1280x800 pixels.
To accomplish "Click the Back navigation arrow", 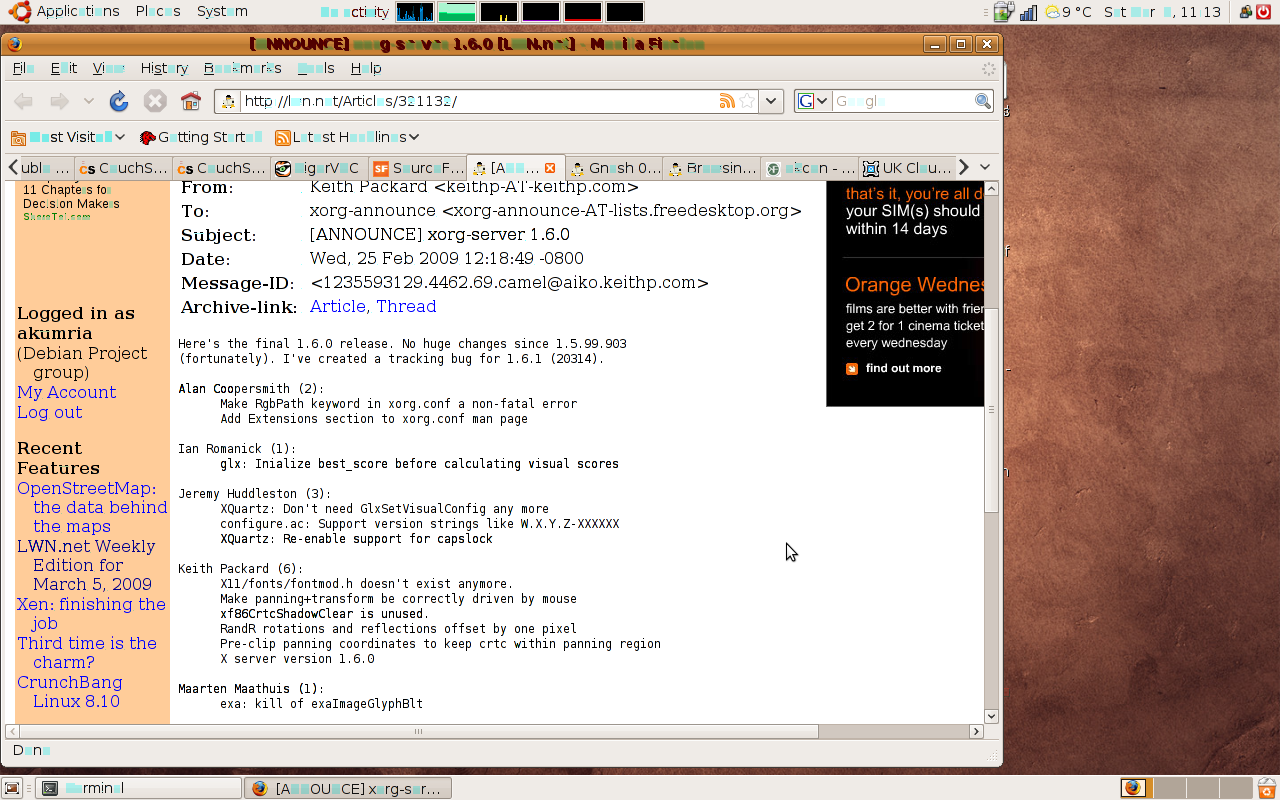I will click(23, 101).
